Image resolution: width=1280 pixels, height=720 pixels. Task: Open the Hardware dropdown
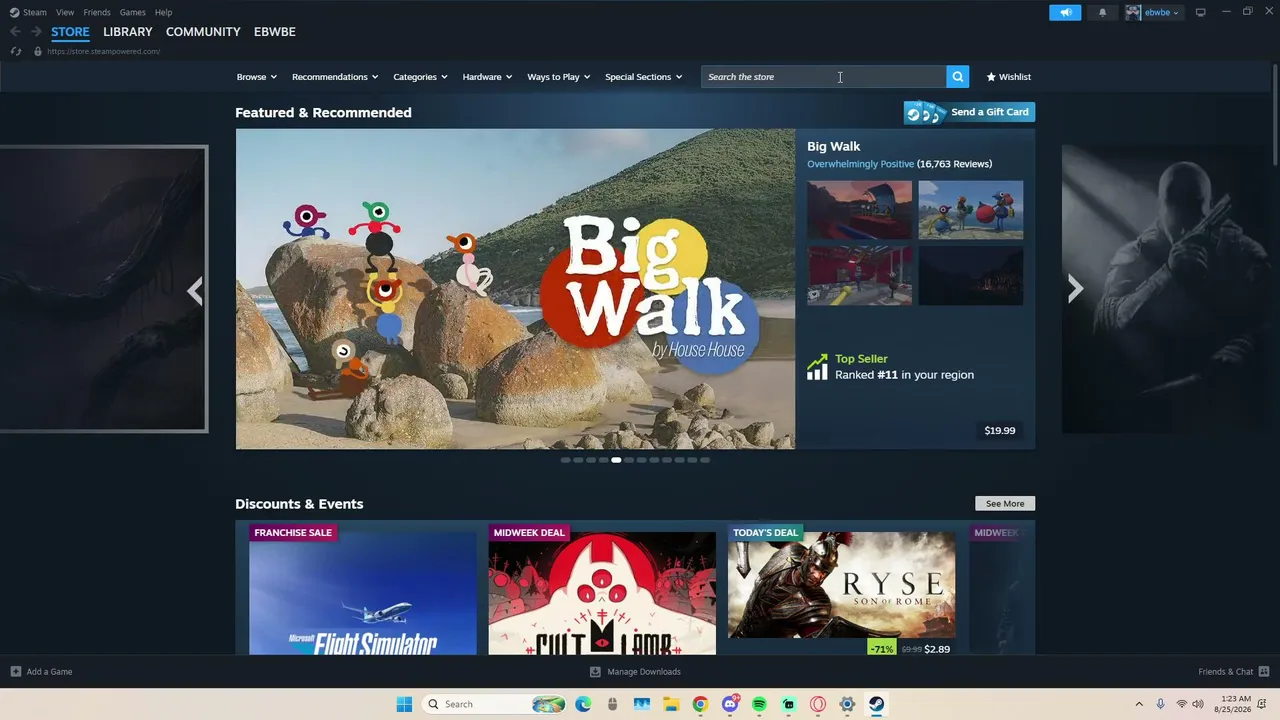coord(487,77)
